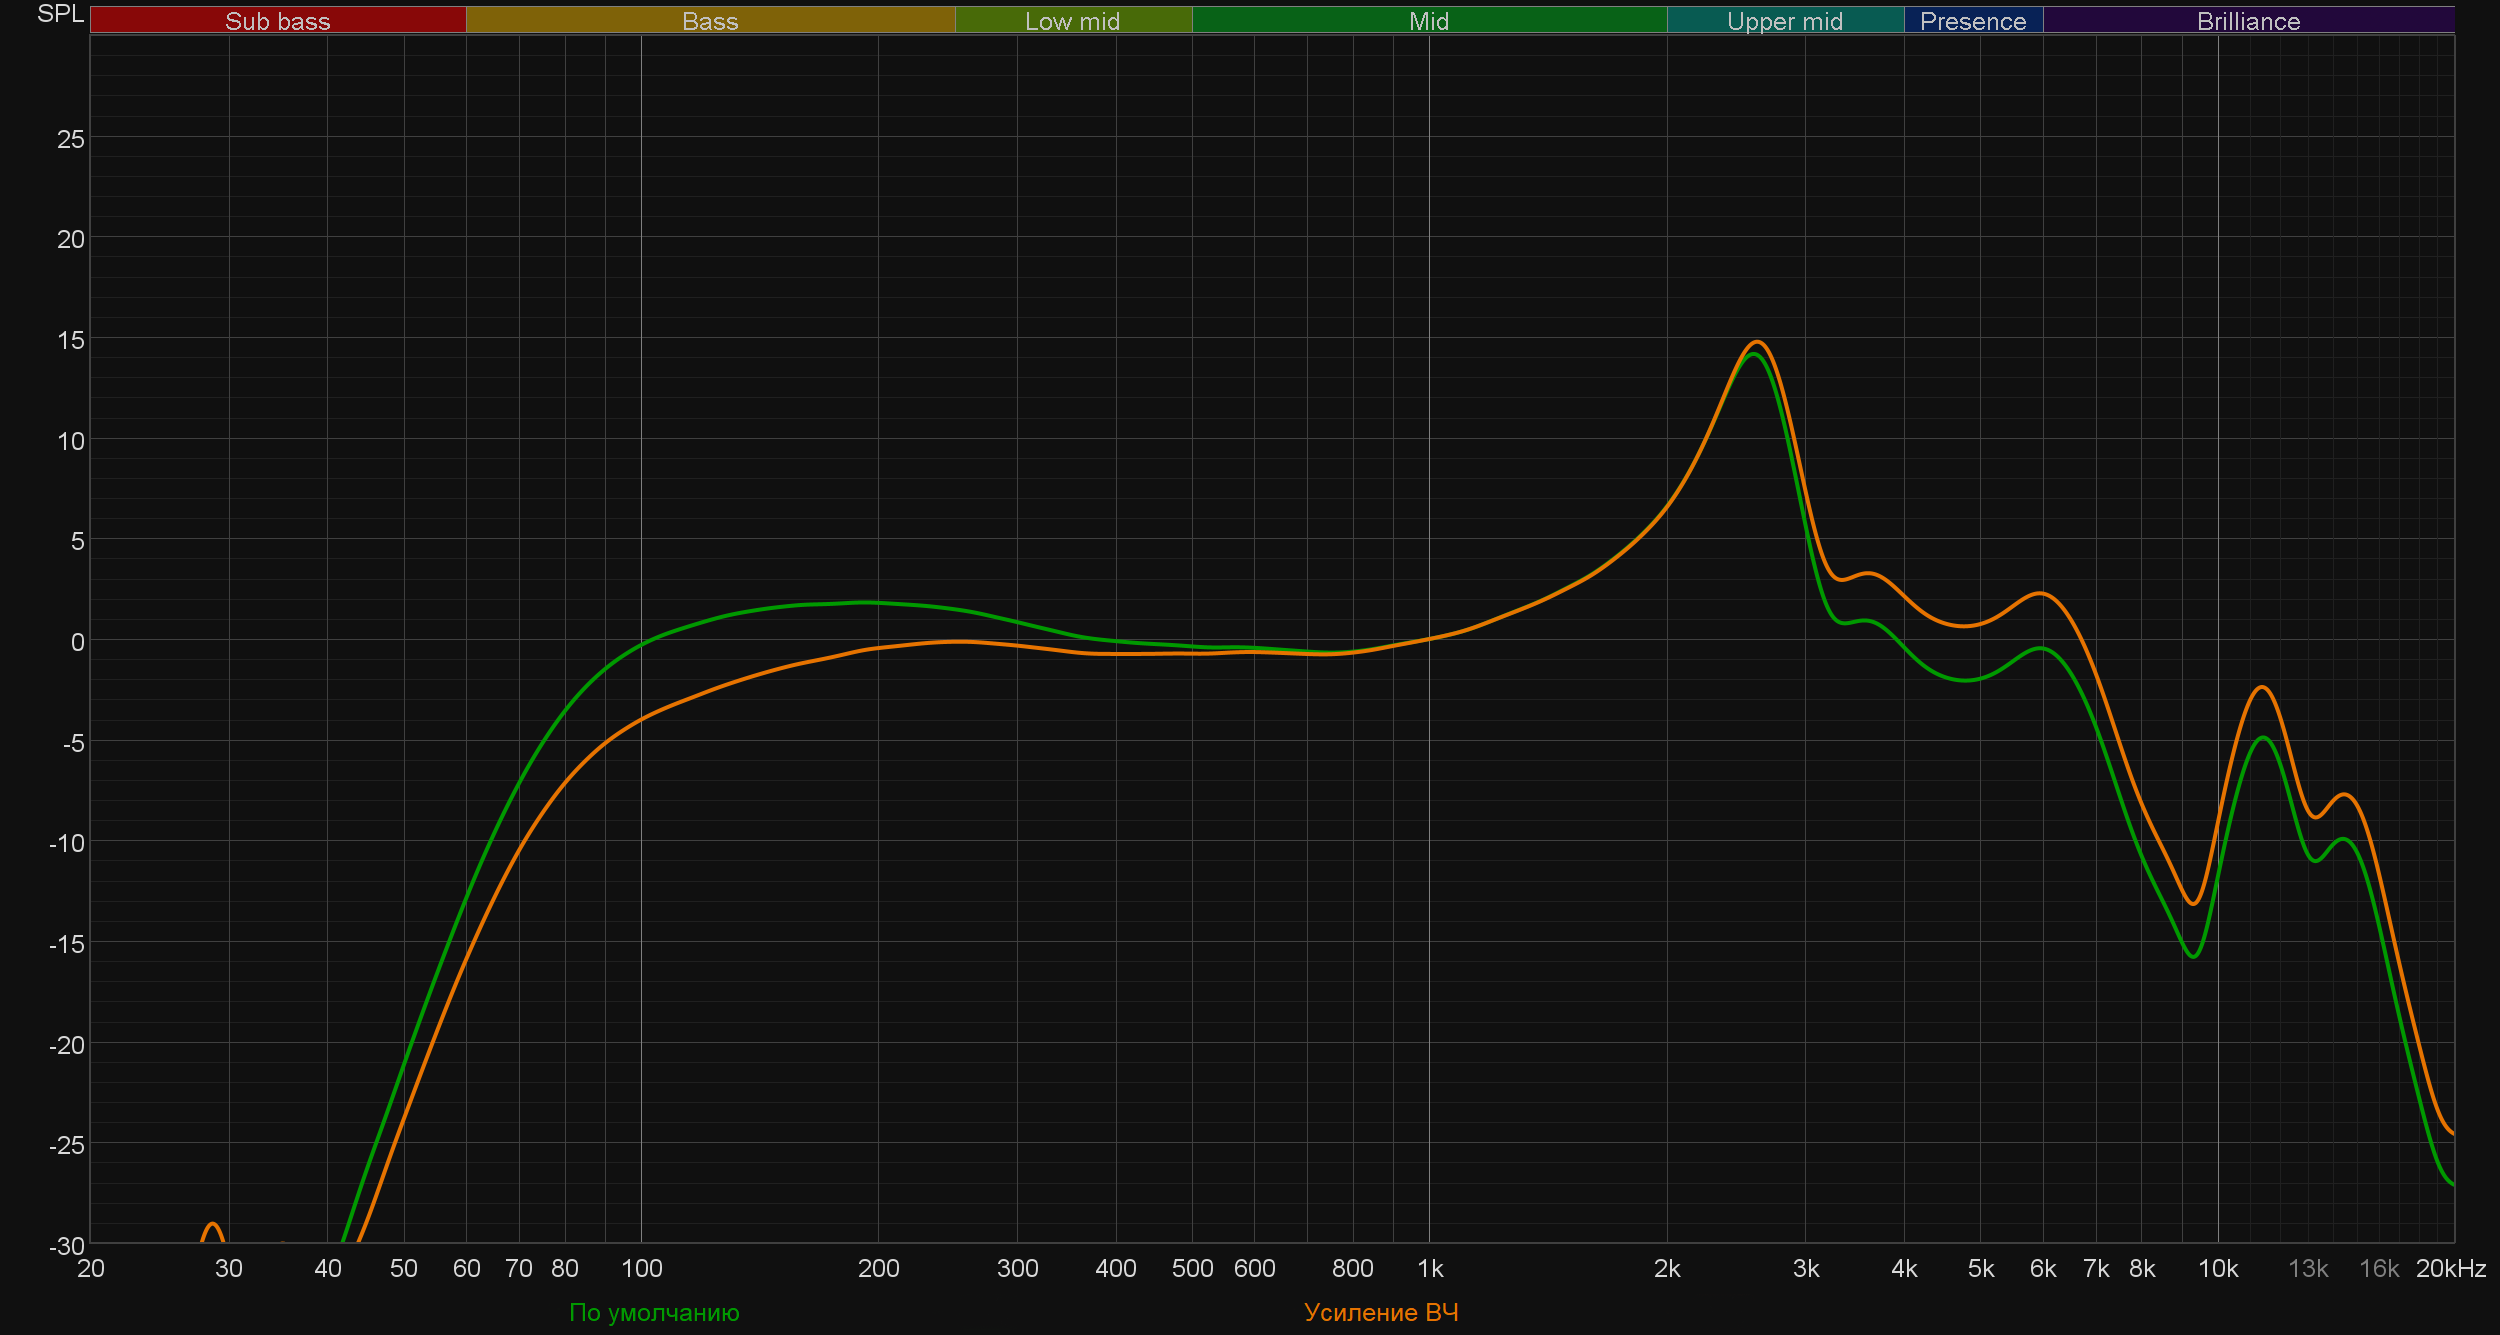Click the Upper mid band header
2500x1335 pixels.
point(1785,21)
